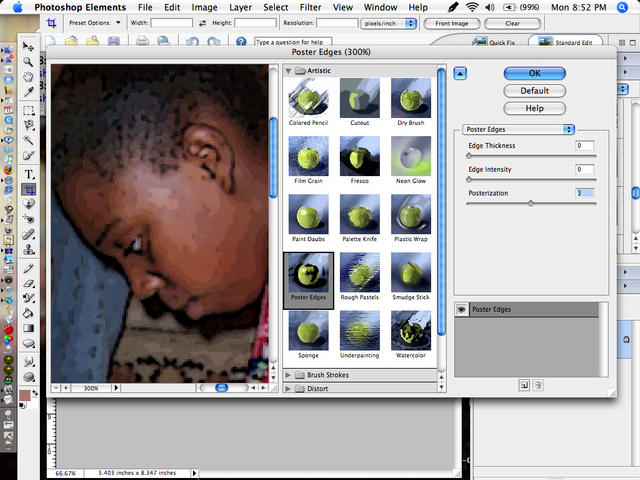Image resolution: width=640 pixels, height=480 pixels.
Task: Click the crop Width input field
Action: point(172,23)
